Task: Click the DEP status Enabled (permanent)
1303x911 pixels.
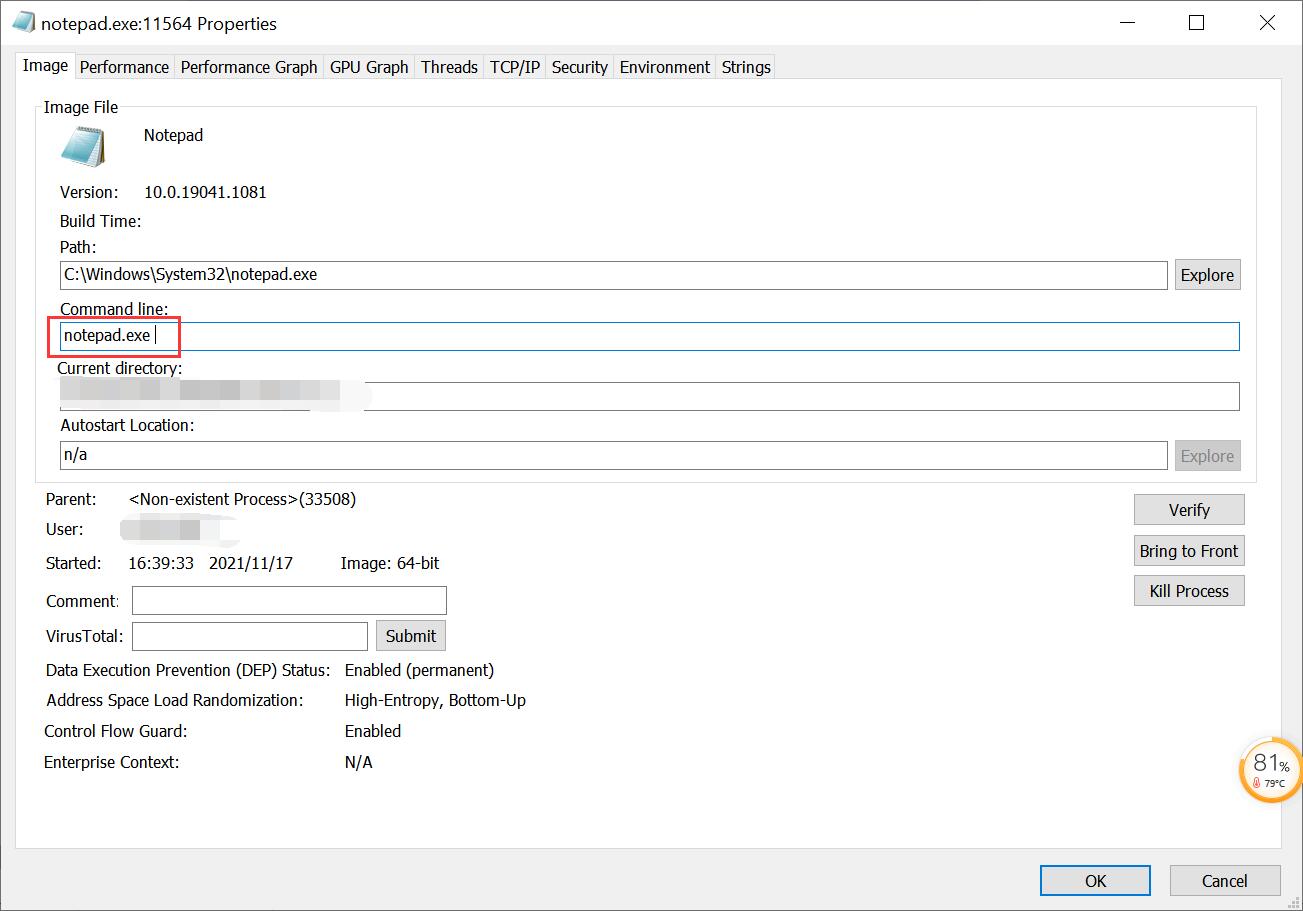Action: tap(419, 670)
